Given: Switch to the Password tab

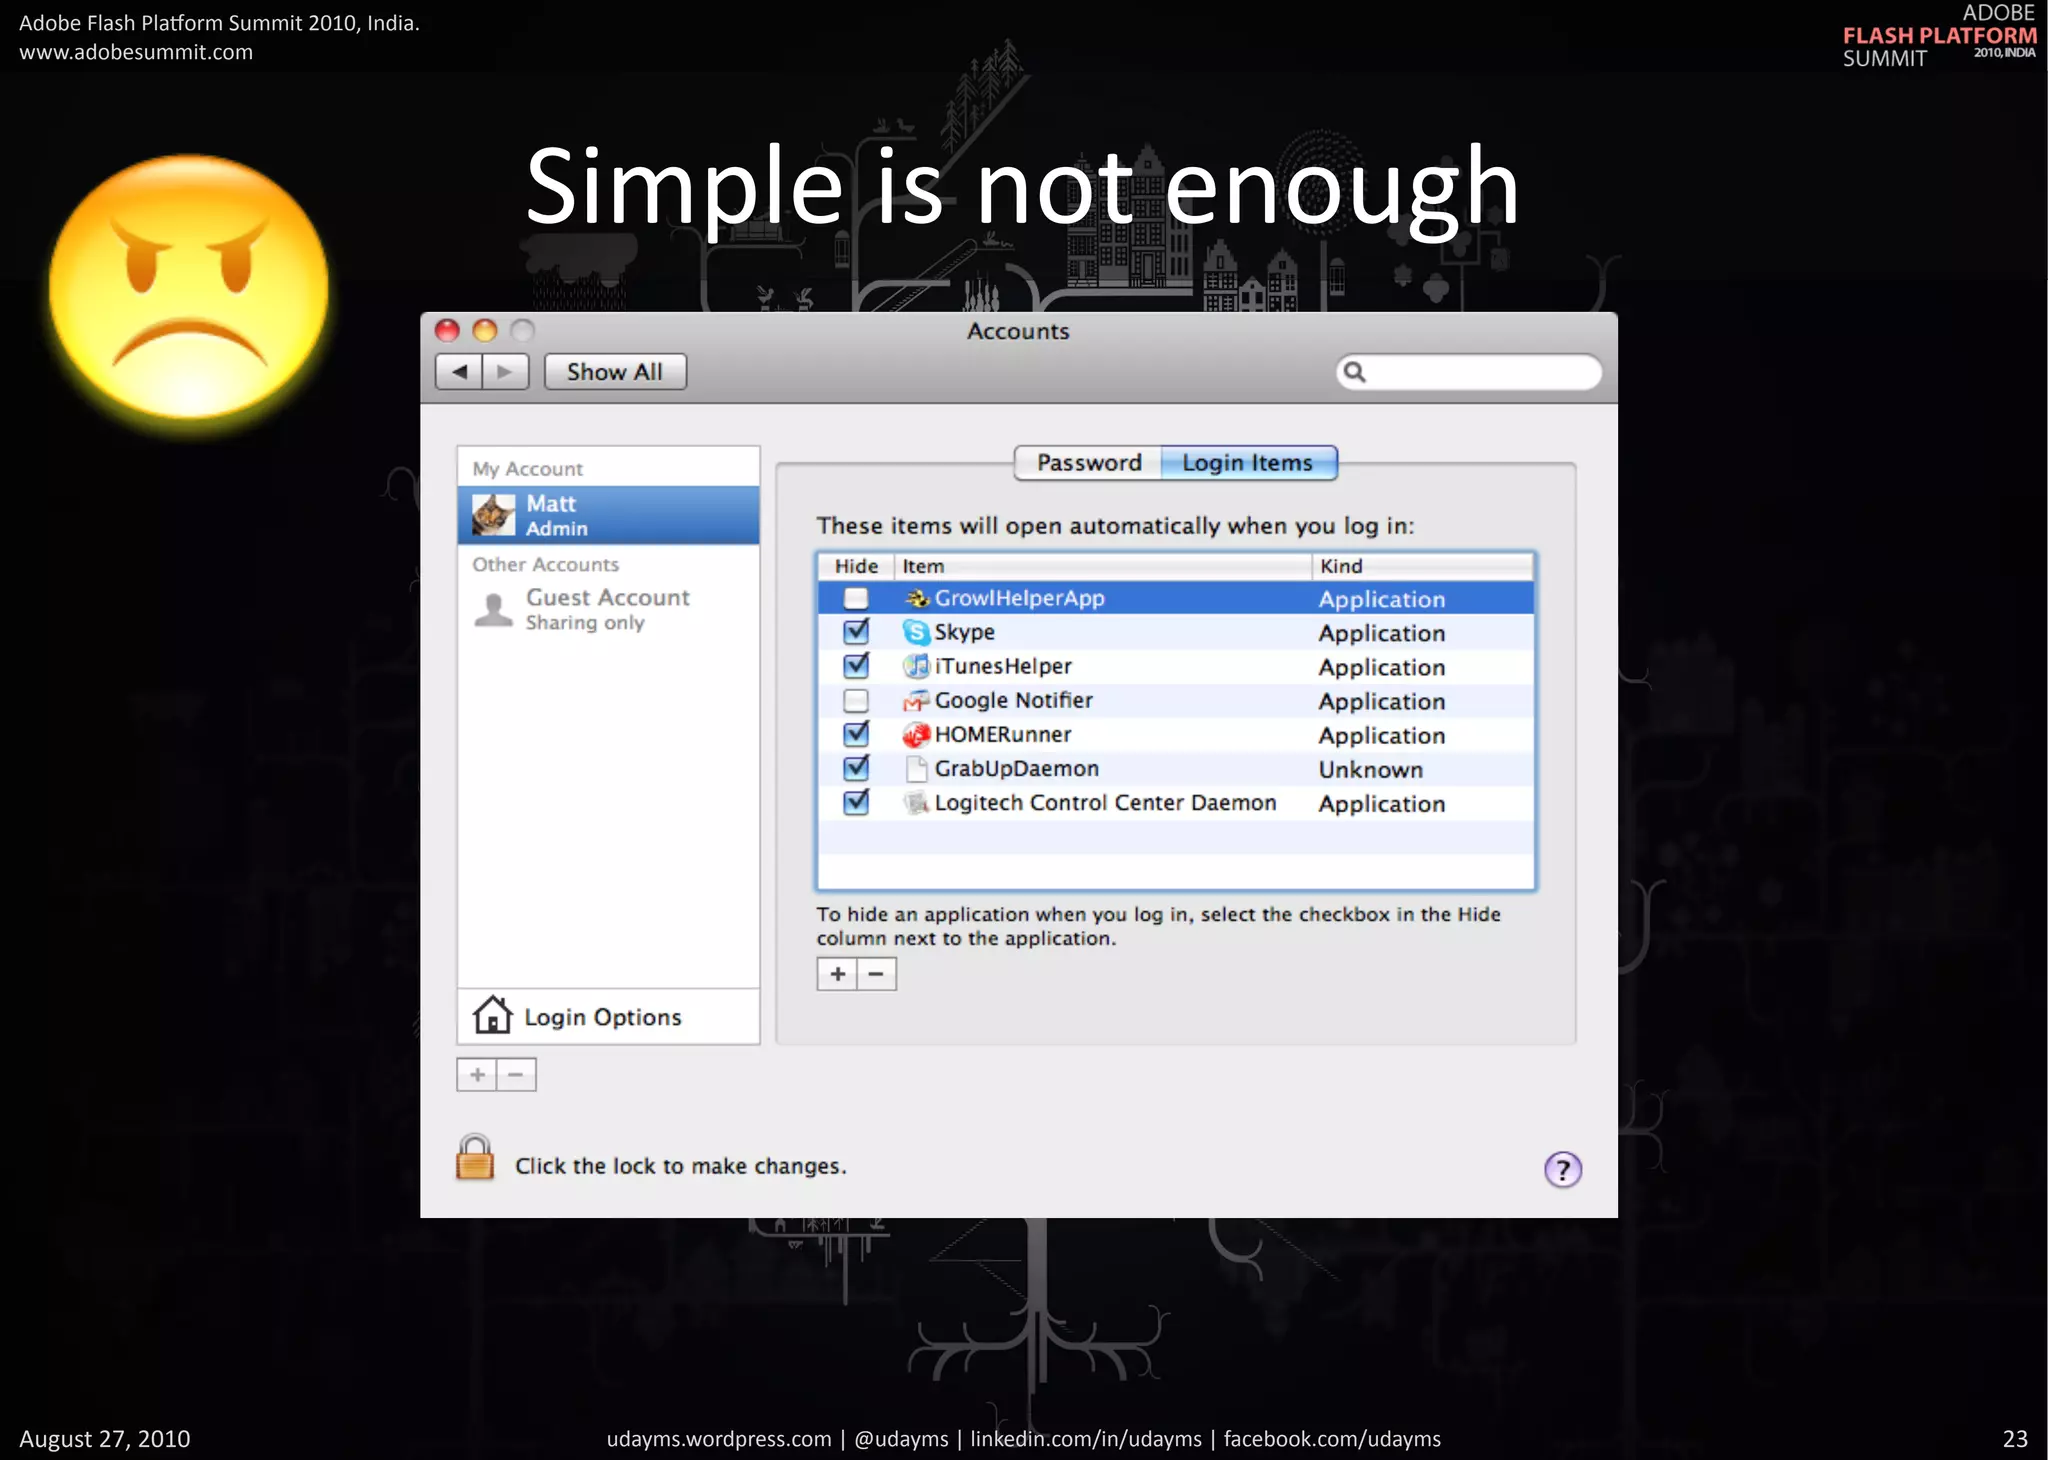Looking at the screenshot, I should tap(1088, 463).
